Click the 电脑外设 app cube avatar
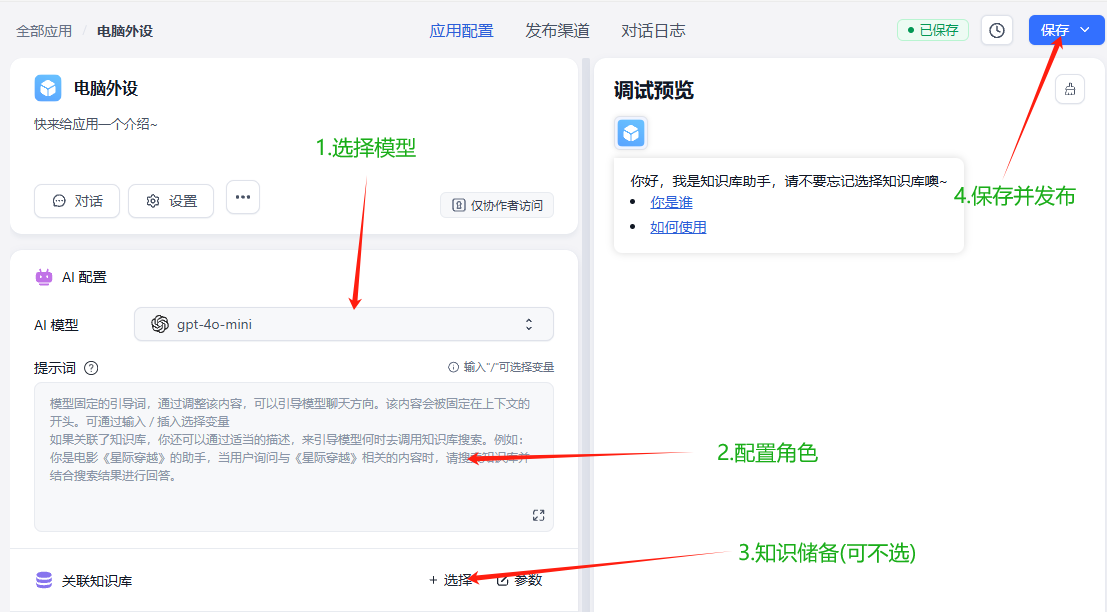The height and width of the screenshot is (612, 1107). tap(48, 88)
